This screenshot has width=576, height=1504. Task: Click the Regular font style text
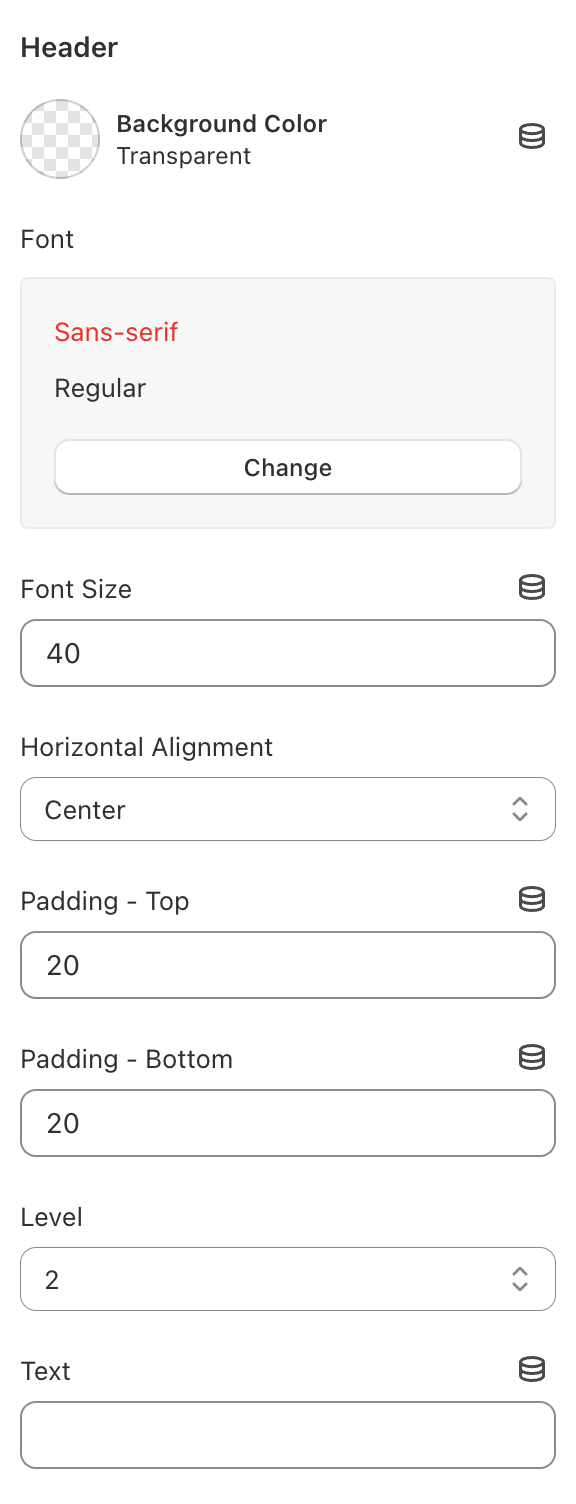[x=100, y=388]
